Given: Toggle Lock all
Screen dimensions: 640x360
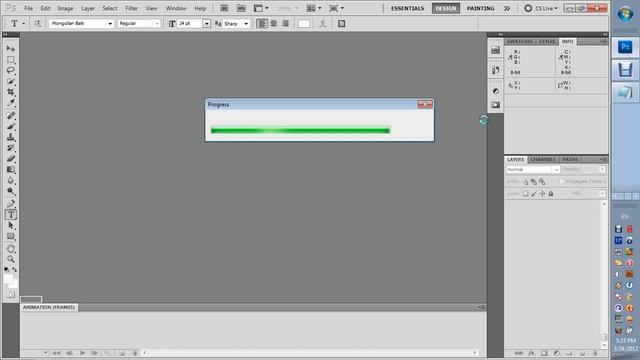Looking at the screenshot, I should [x=551, y=193].
